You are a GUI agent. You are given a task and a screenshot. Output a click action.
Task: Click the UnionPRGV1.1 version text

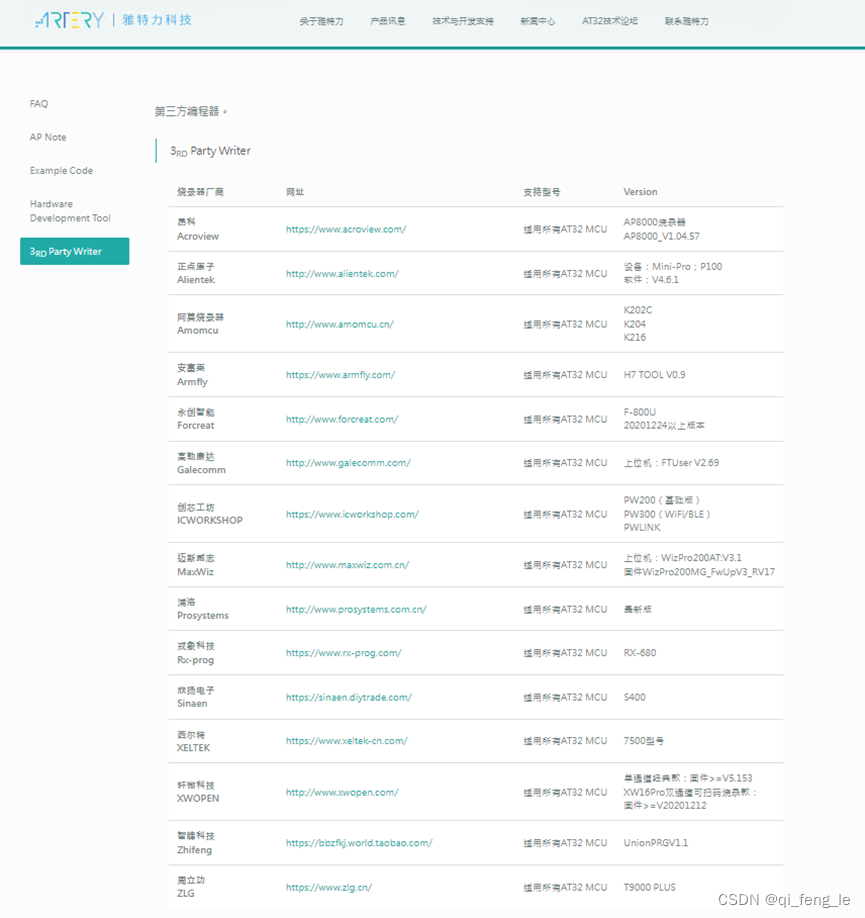[x=655, y=842]
